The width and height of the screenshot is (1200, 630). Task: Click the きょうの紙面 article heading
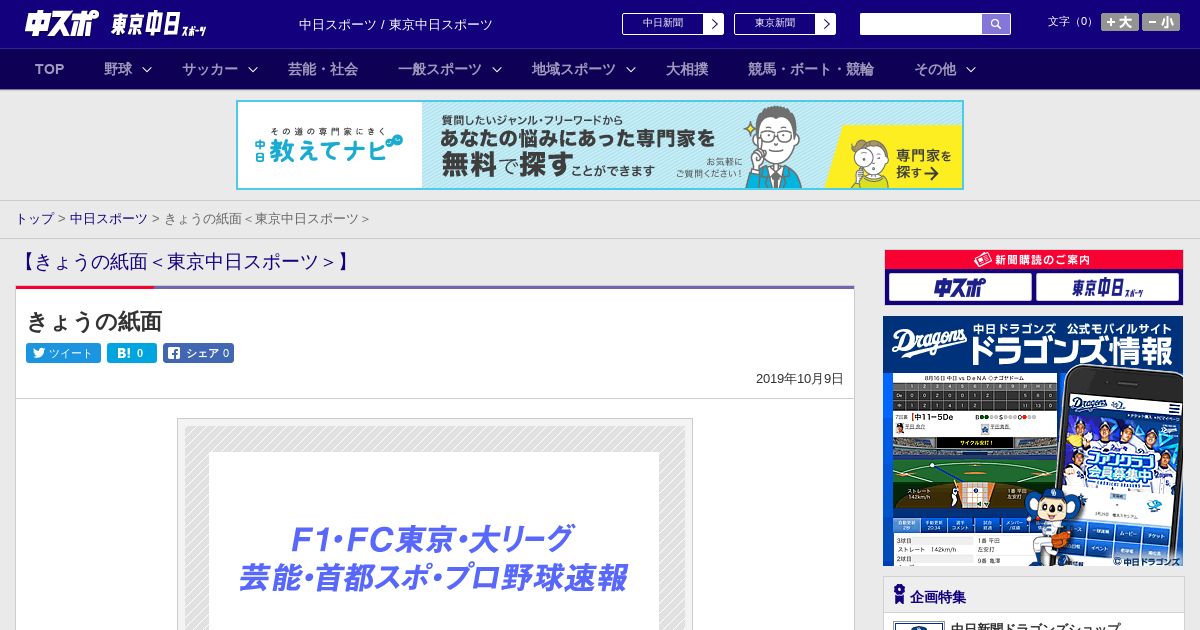click(x=94, y=321)
